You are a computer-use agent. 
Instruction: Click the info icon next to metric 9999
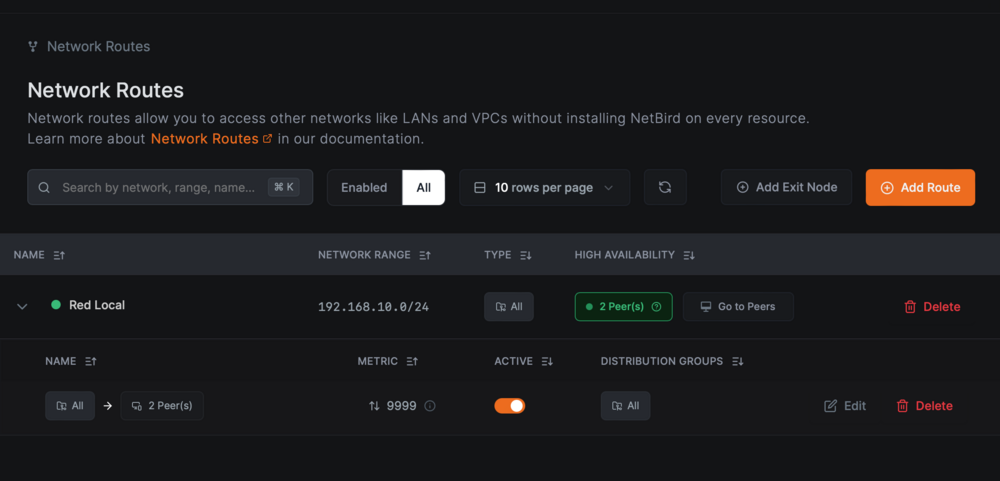[430, 406]
